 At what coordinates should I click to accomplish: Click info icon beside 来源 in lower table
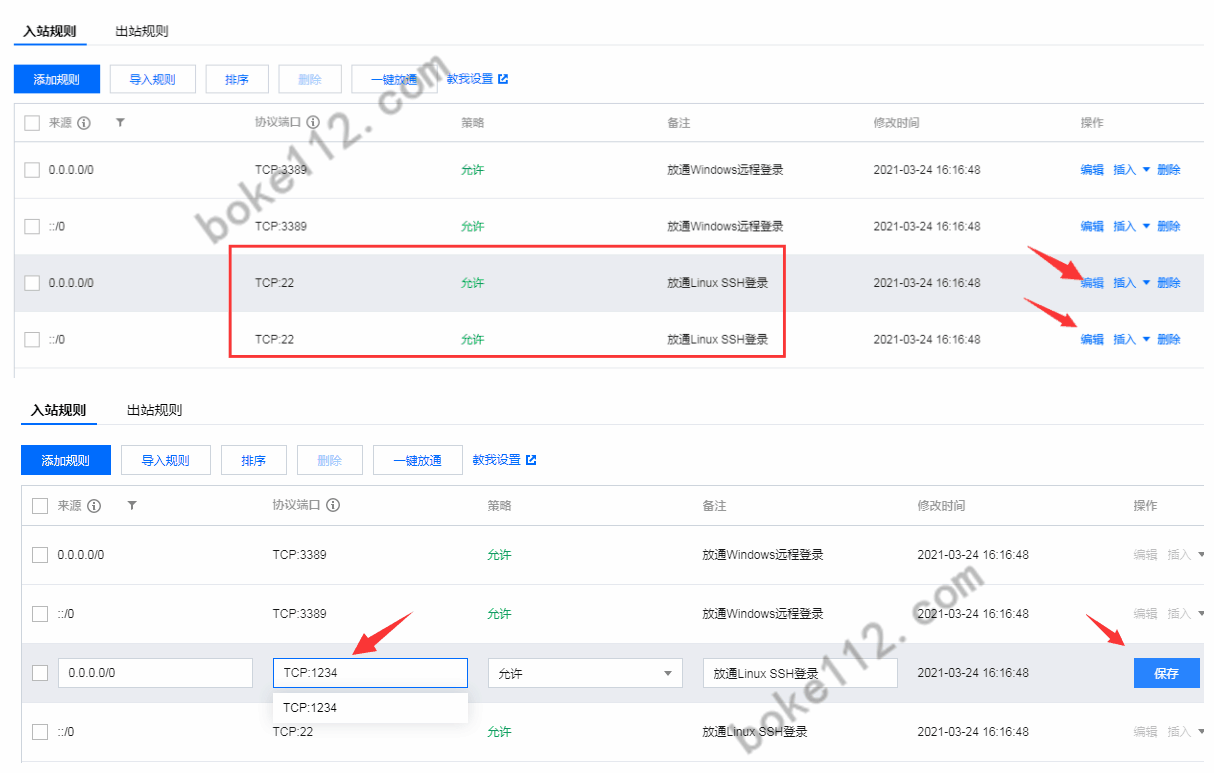coord(94,506)
